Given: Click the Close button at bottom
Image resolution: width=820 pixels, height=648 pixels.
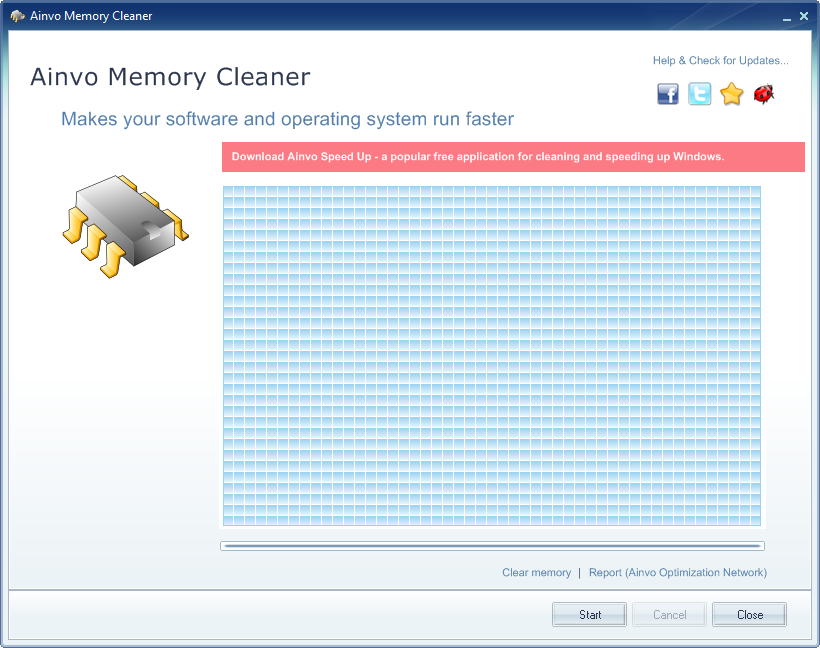Looking at the screenshot, I should [749, 615].
